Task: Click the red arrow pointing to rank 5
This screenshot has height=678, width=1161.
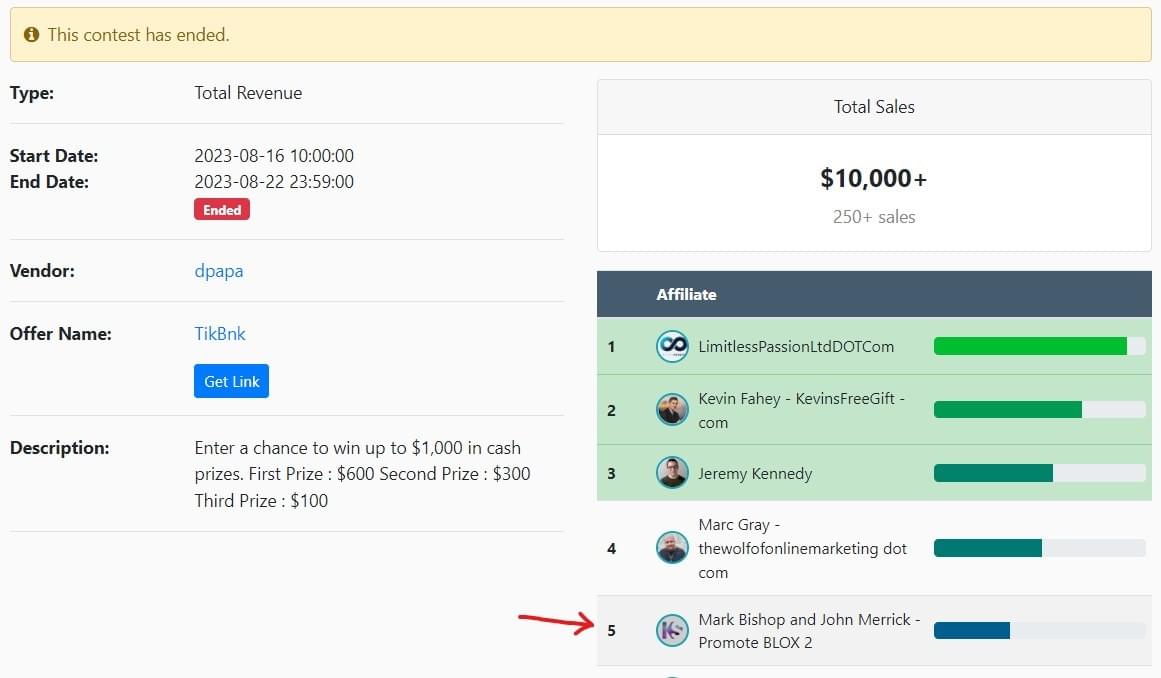Action: (x=557, y=624)
